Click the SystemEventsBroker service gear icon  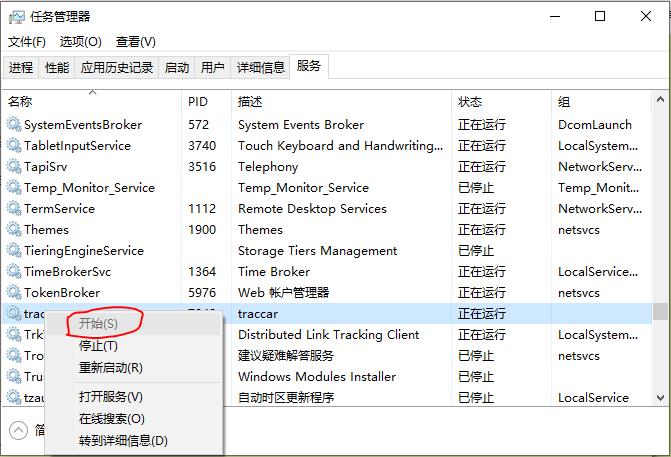(x=14, y=125)
